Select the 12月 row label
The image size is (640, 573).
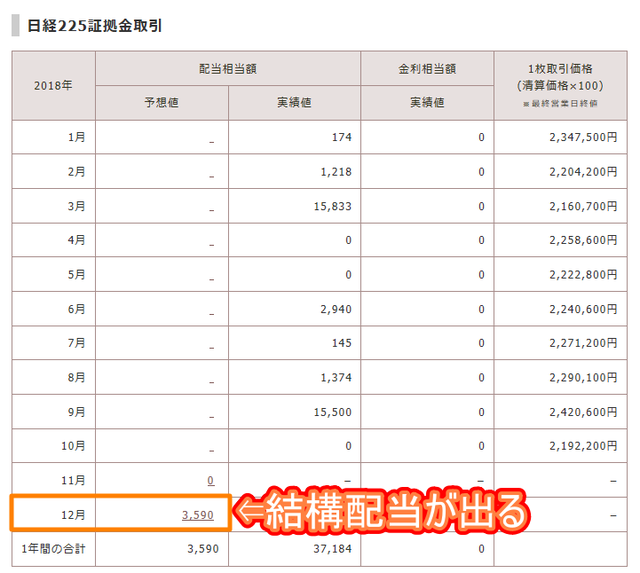73,515
